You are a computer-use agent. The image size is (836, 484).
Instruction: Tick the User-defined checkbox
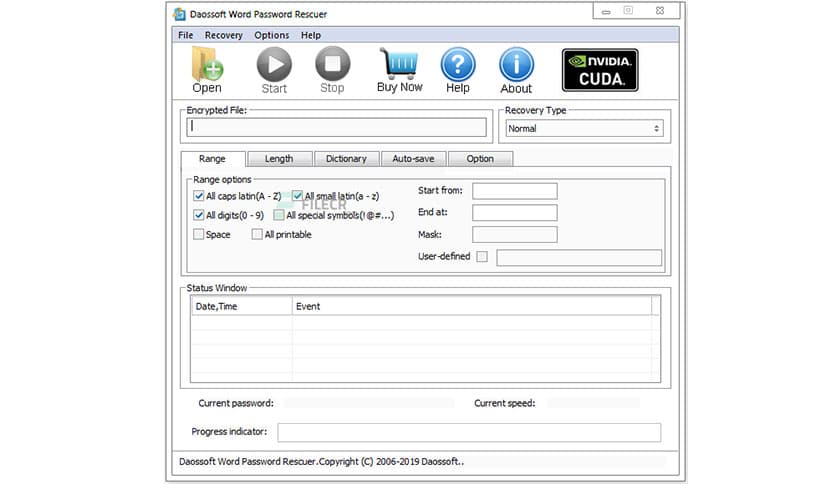482,257
